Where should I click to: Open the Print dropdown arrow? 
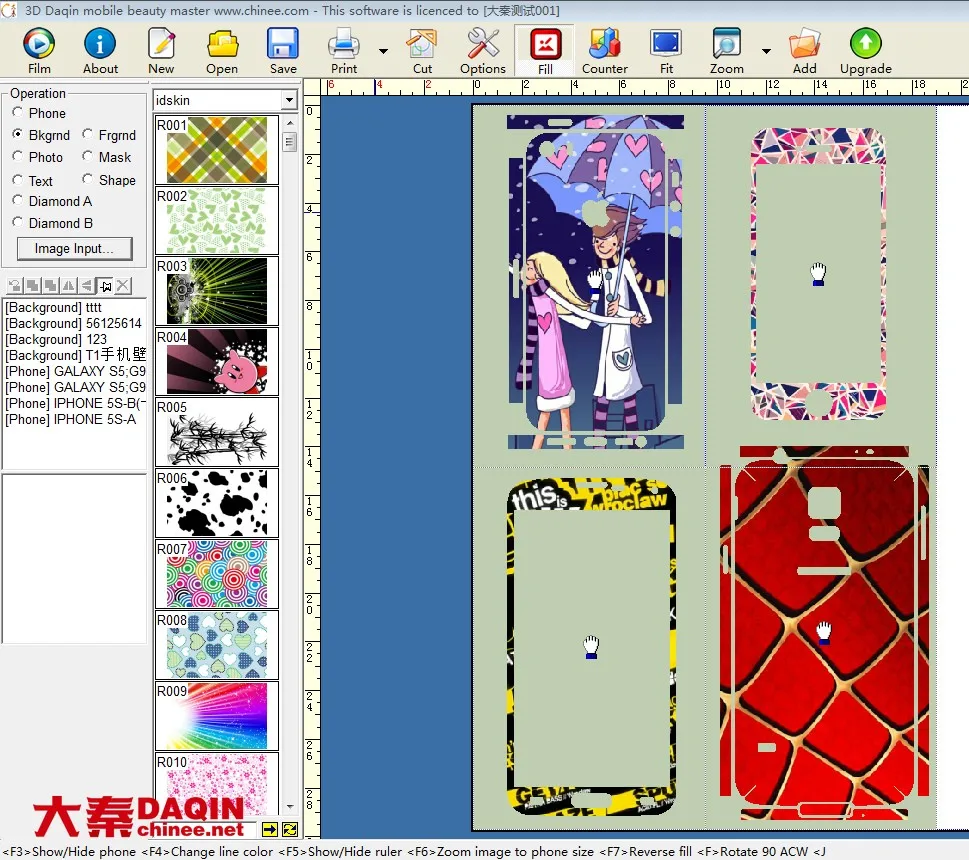tap(383, 51)
